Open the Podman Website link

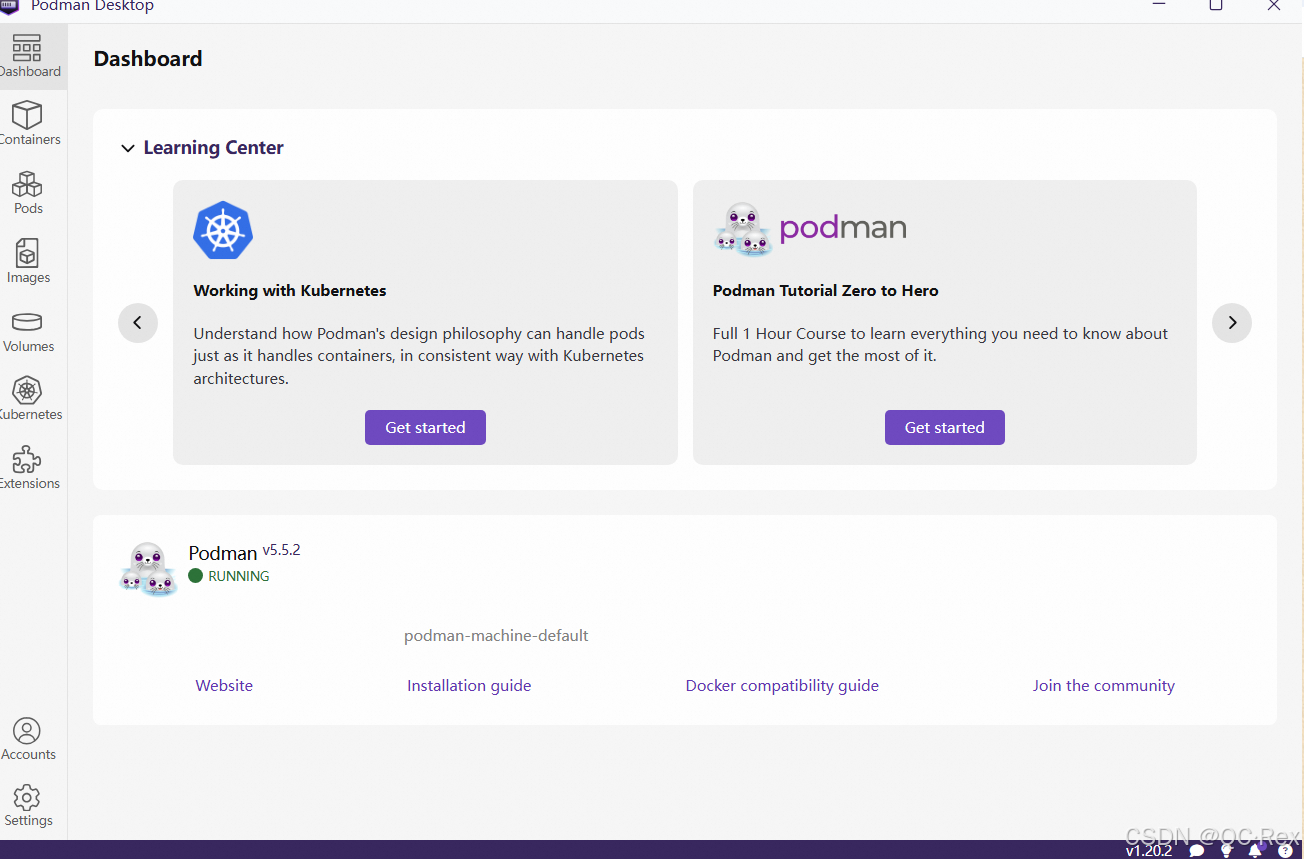[223, 685]
